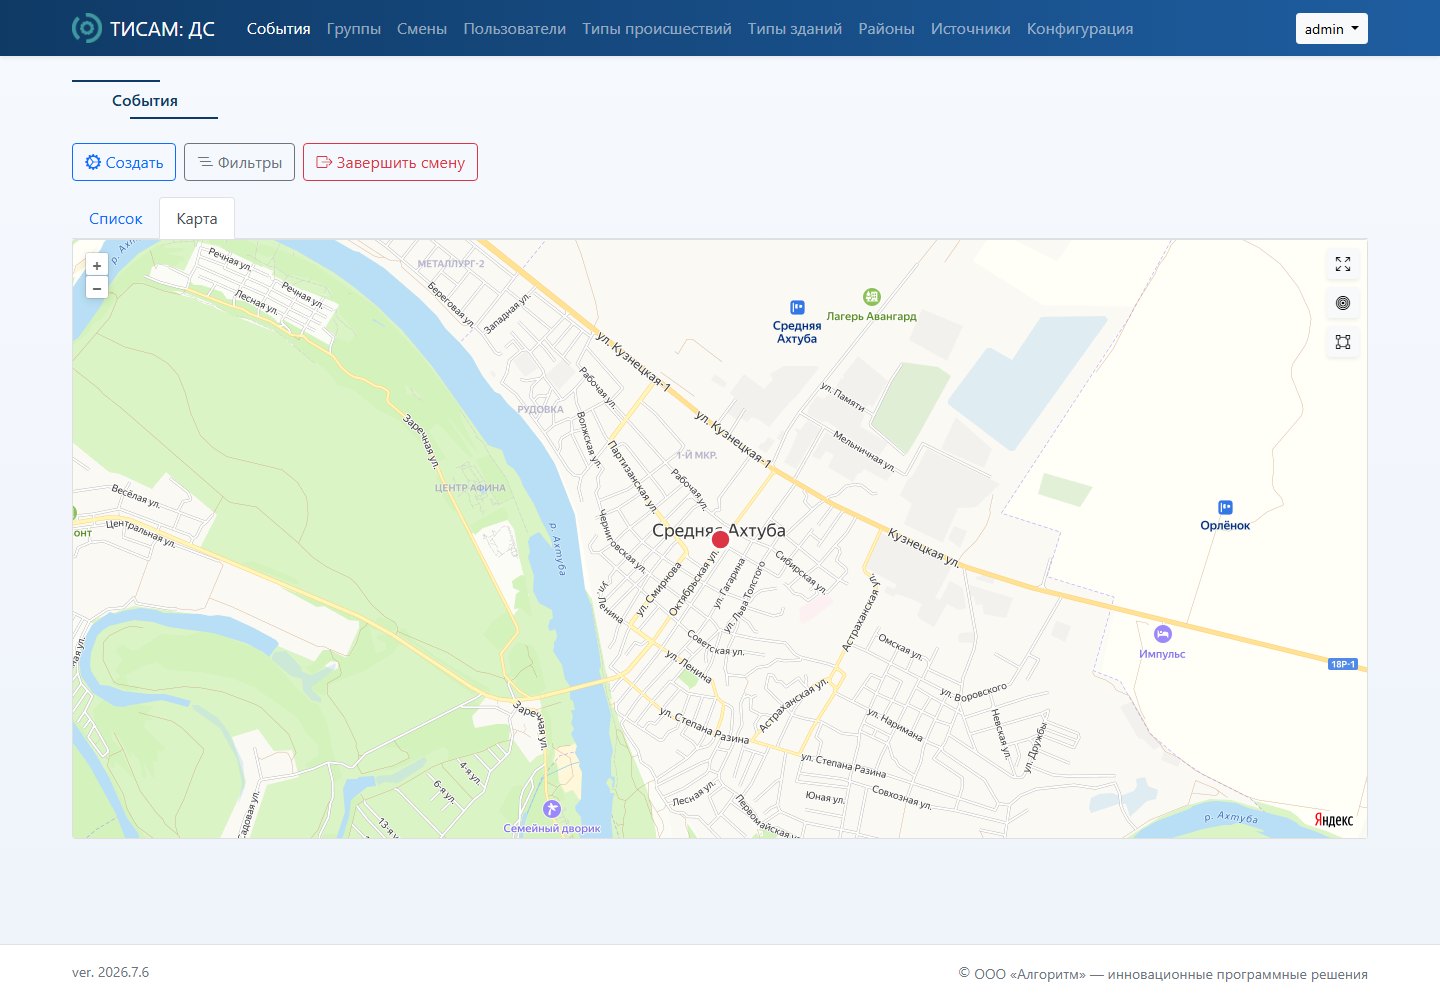Click the ЦЕНТР АФИНА map label

click(x=470, y=488)
